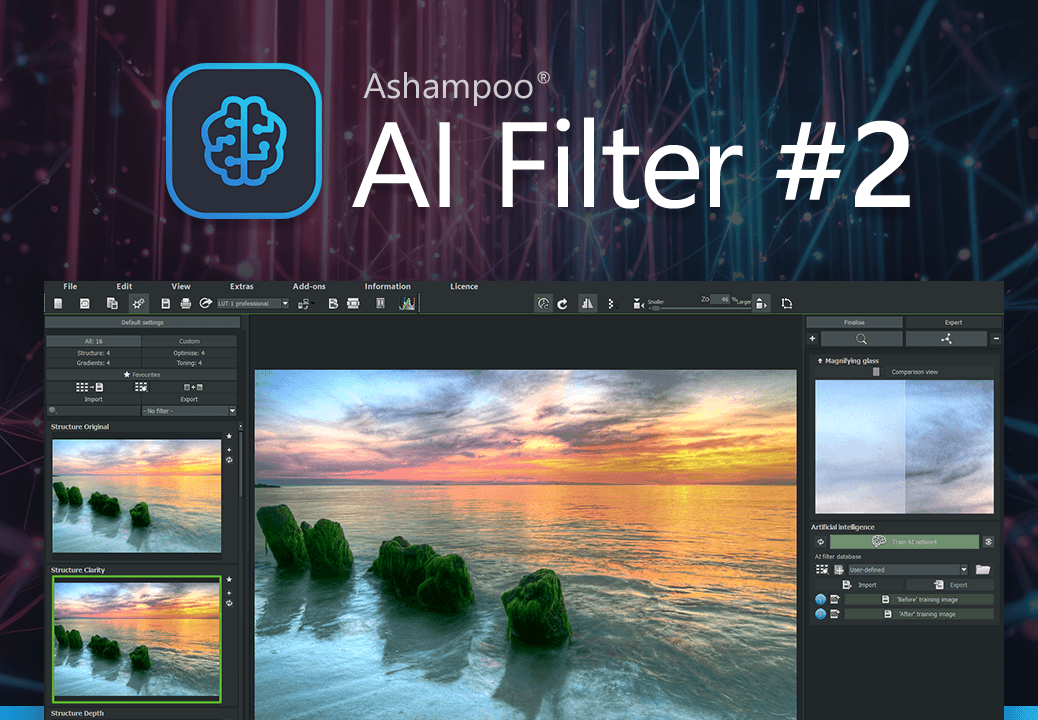The width and height of the screenshot is (1038, 720).
Task: Click the image history clock icon
Action: click(85, 304)
